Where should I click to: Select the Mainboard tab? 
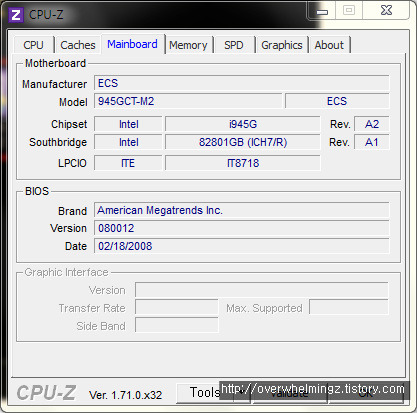click(133, 44)
